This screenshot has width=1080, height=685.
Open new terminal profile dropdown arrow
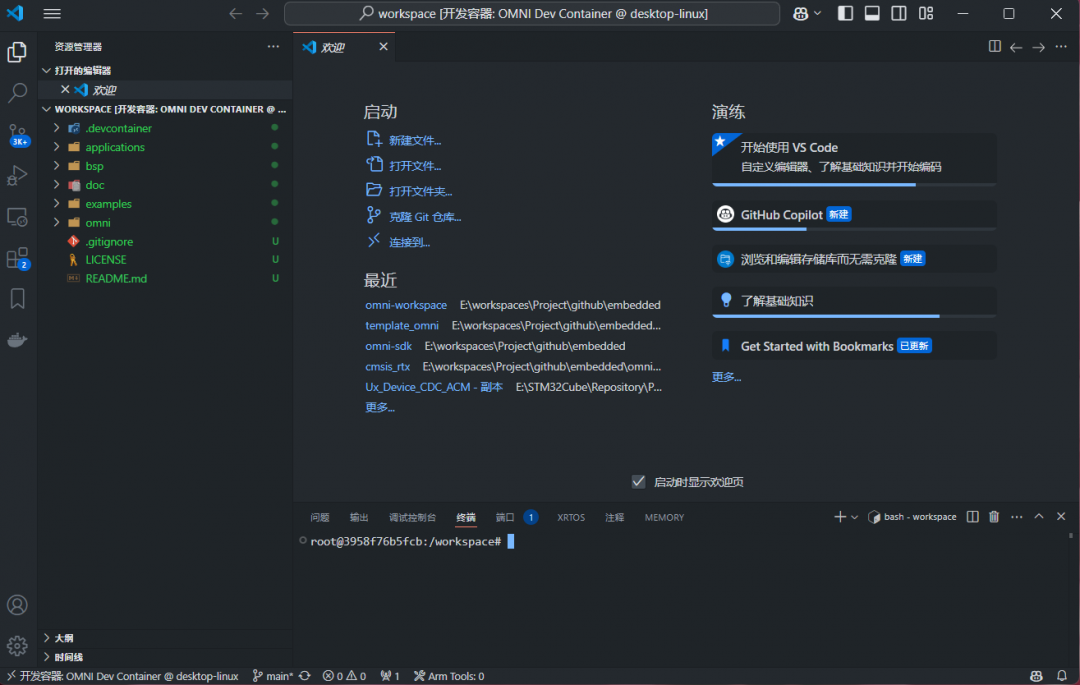click(855, 517)
